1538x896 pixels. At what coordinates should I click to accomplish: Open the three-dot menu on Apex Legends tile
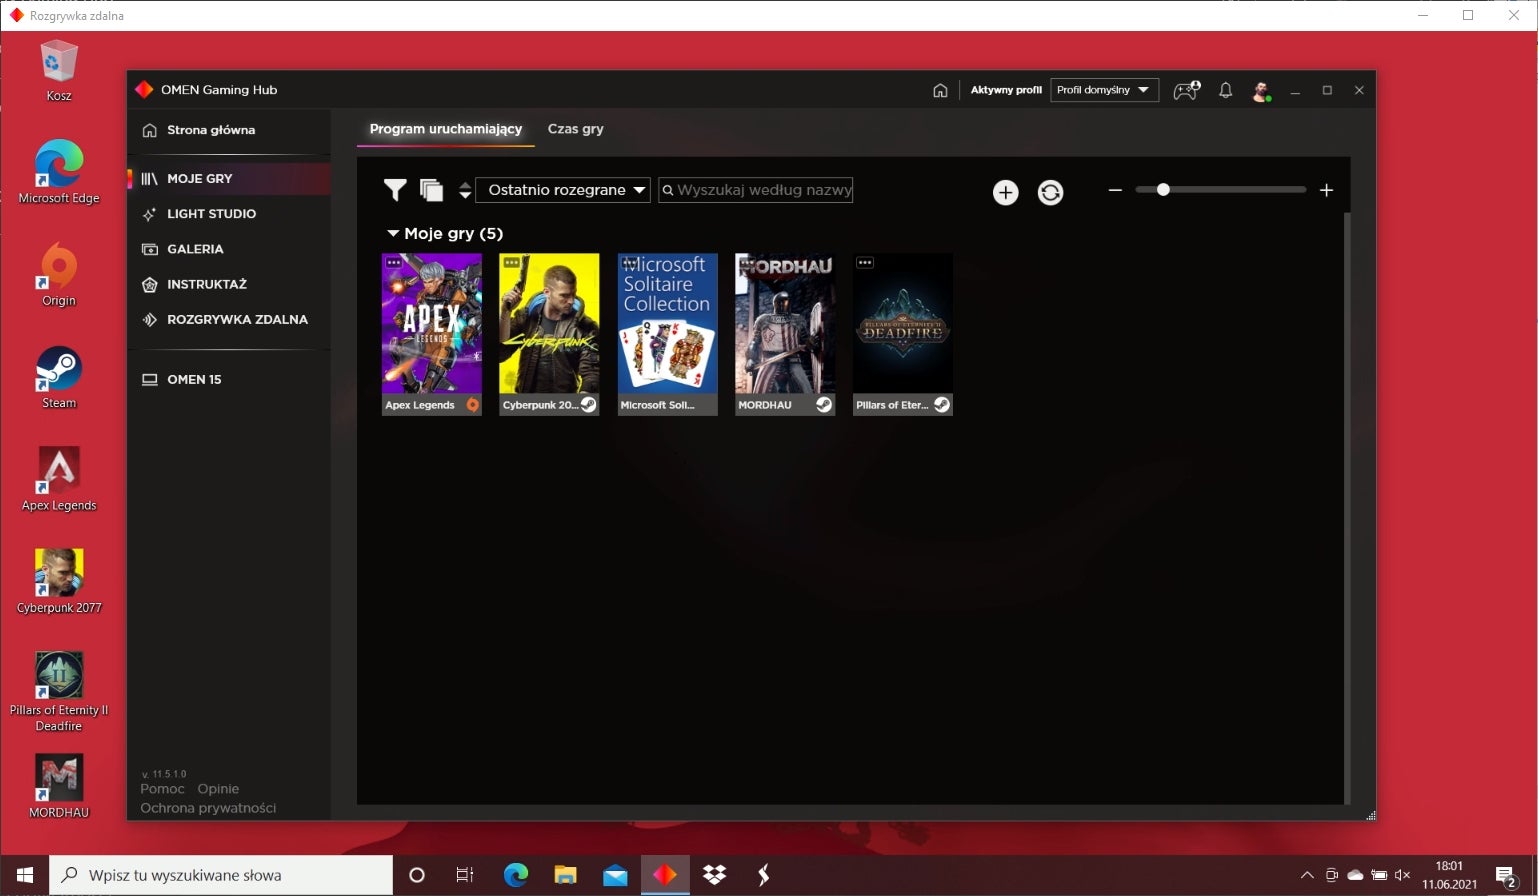pos(393,263)
